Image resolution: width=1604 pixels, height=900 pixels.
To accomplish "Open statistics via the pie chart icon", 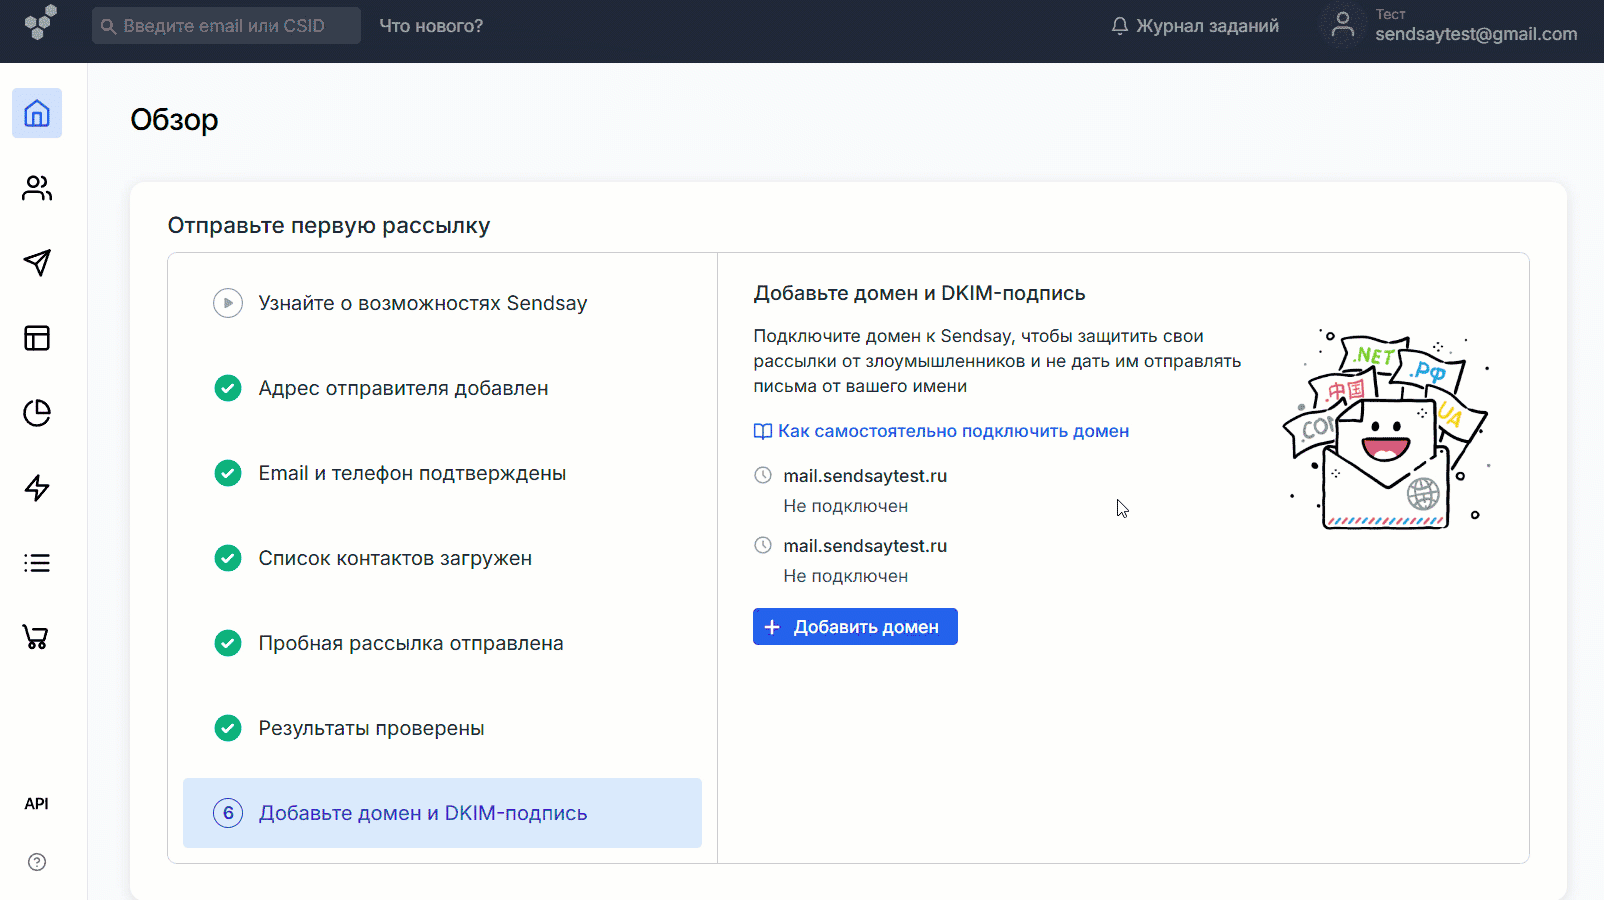I will click(37, 412).
